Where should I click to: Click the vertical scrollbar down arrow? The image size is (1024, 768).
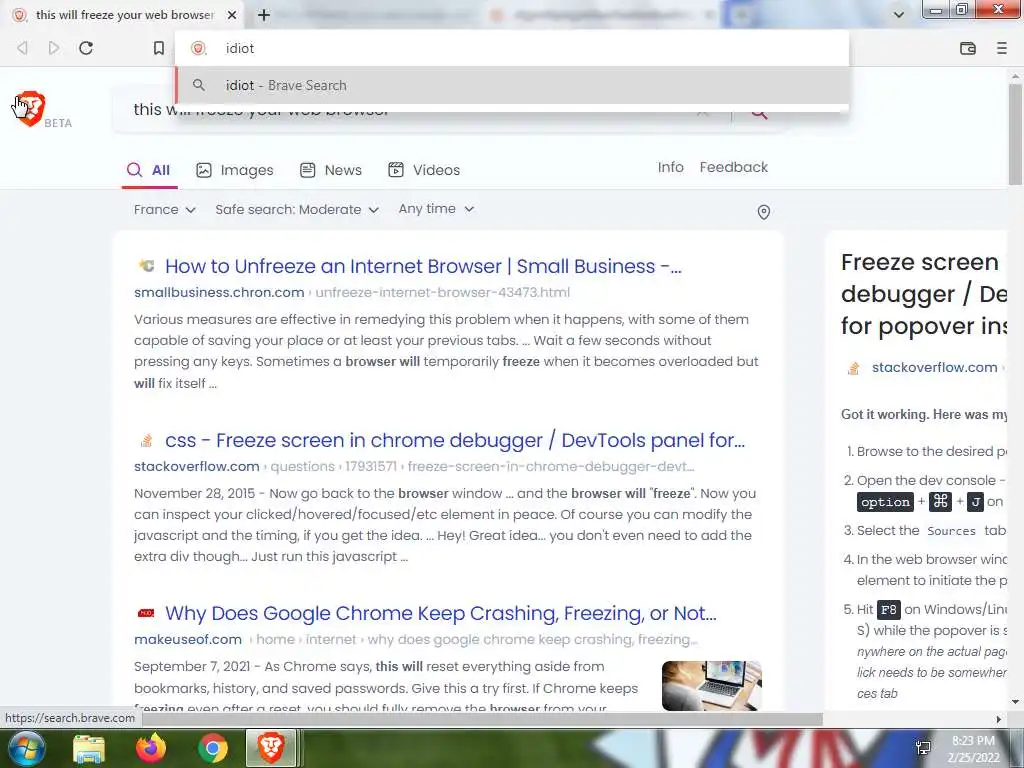tap(1015, 702)
